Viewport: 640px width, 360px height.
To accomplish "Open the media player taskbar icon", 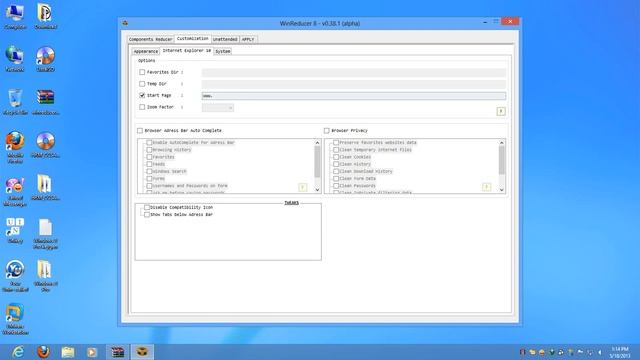I will point(92,352).
